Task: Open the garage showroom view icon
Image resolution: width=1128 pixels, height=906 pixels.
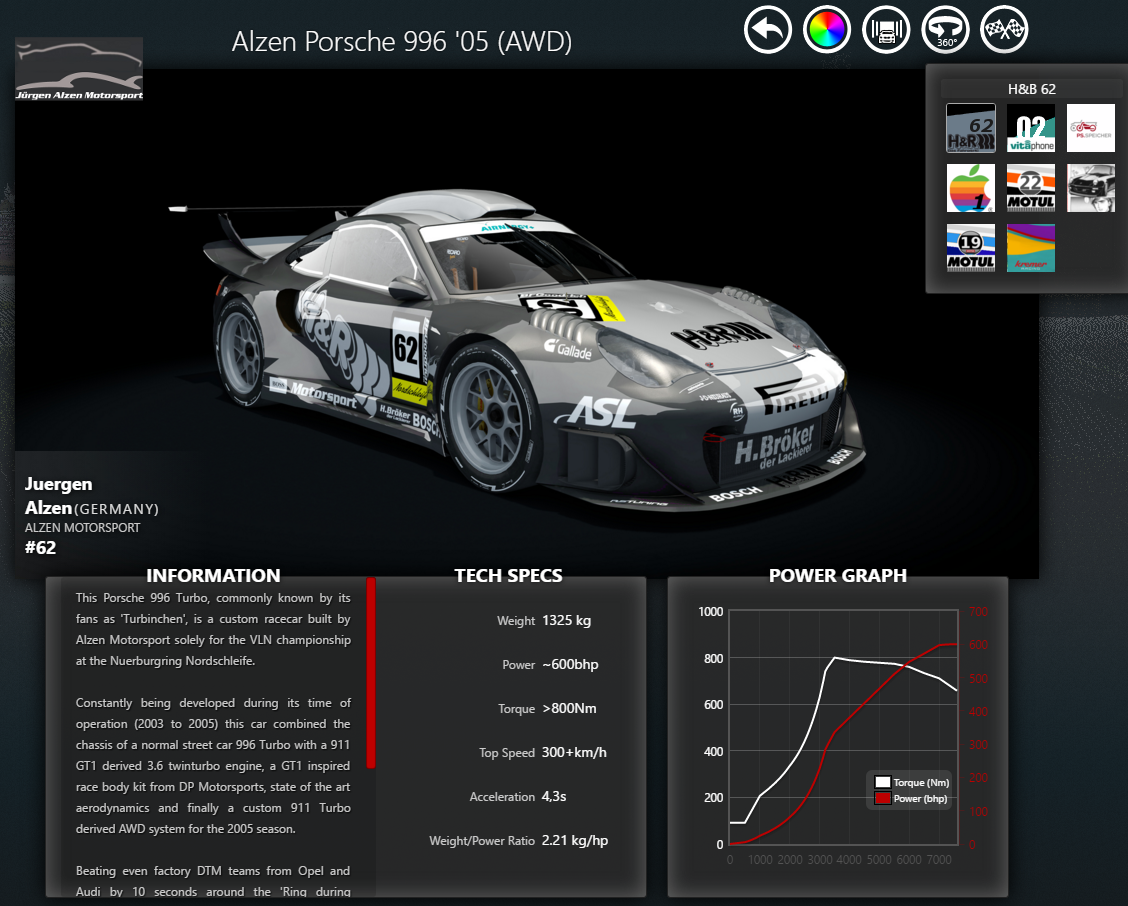Action: coord(886,30)
